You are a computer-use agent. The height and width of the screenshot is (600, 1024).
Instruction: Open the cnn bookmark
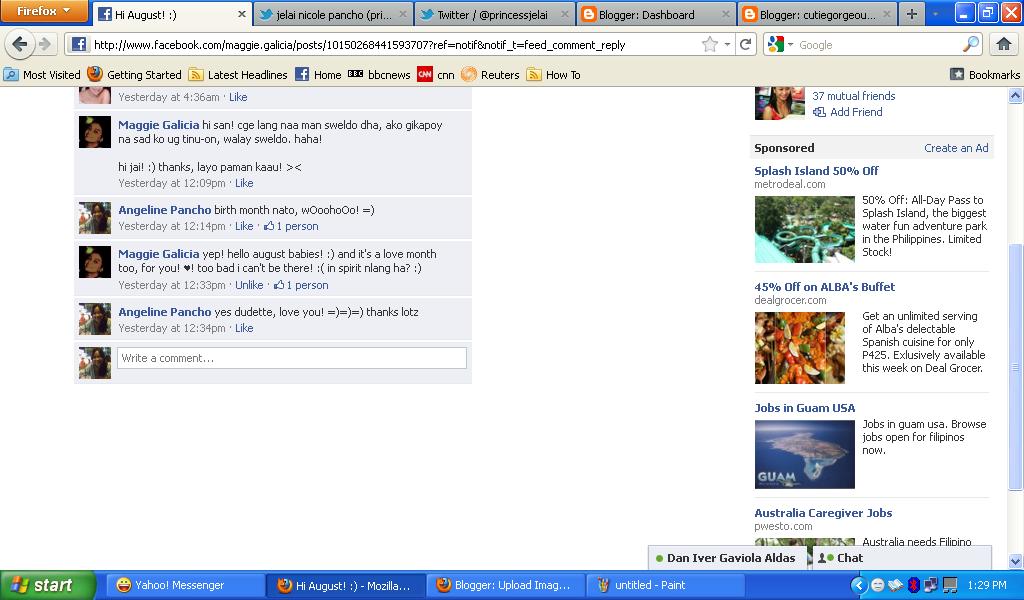point(436,74)
